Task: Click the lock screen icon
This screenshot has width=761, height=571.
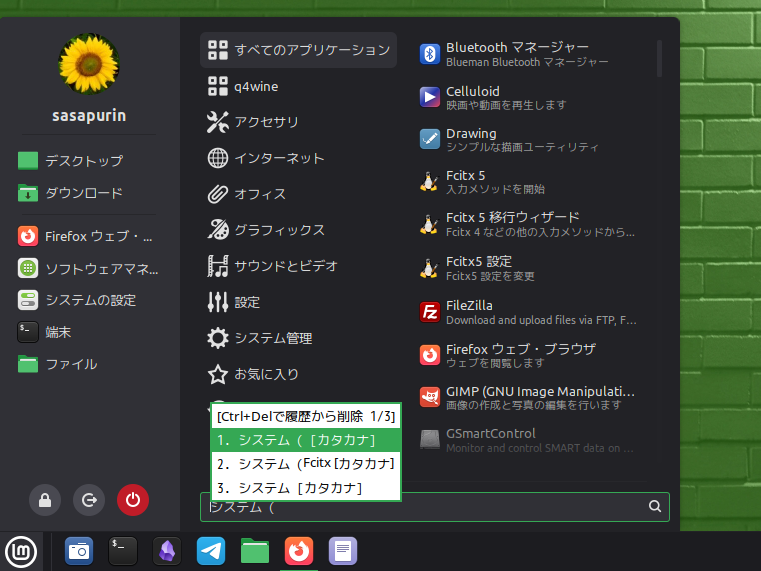Action: pos(44,501)
